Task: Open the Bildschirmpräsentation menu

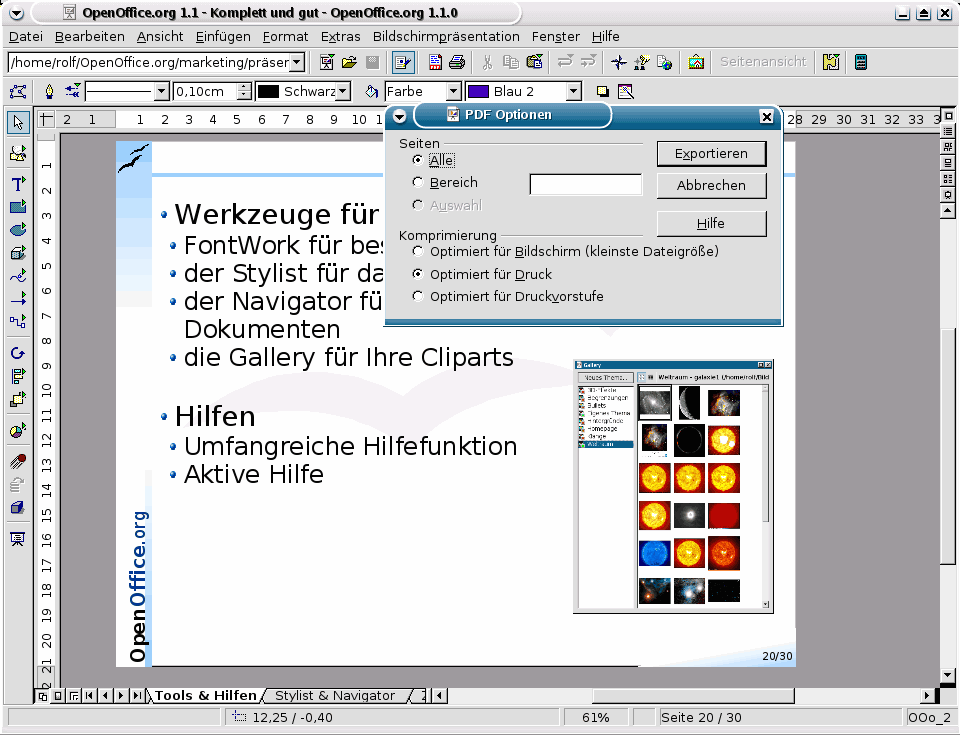Action: coord(446,36)
